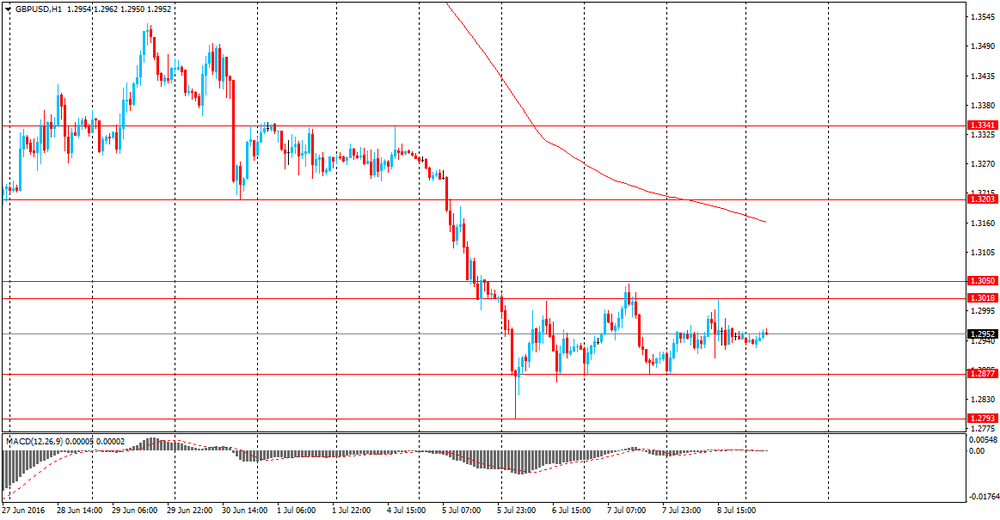Open the chart menu triangle beside GBPUSD,H1

point(7,10)
